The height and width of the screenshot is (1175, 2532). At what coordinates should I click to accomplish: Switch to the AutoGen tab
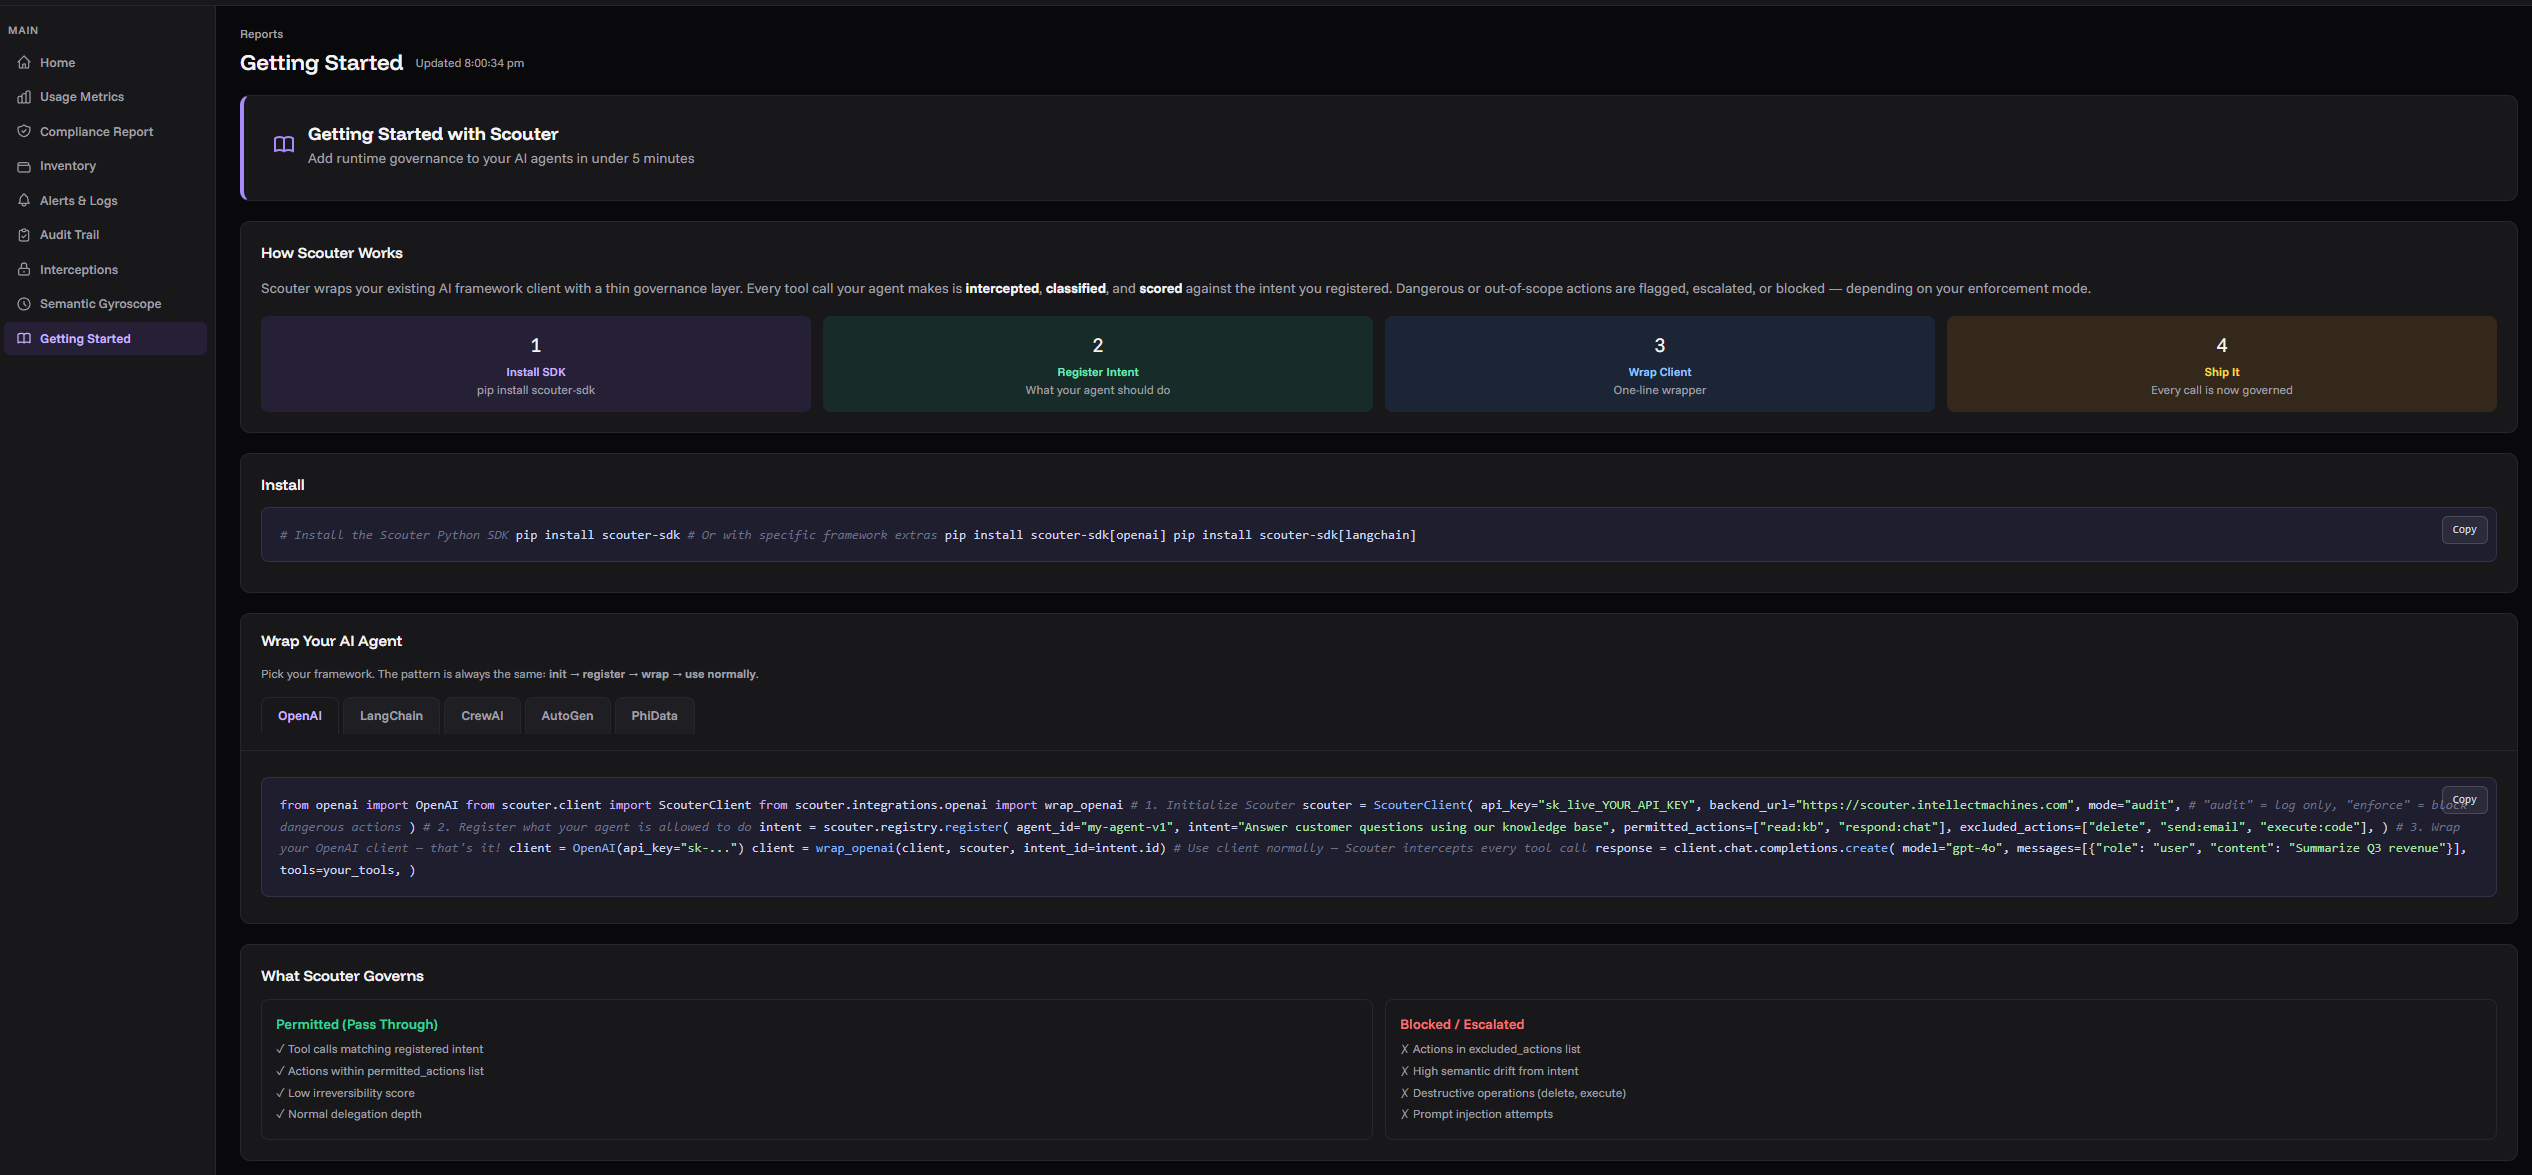pyautogui.click(x=567, y=716)
